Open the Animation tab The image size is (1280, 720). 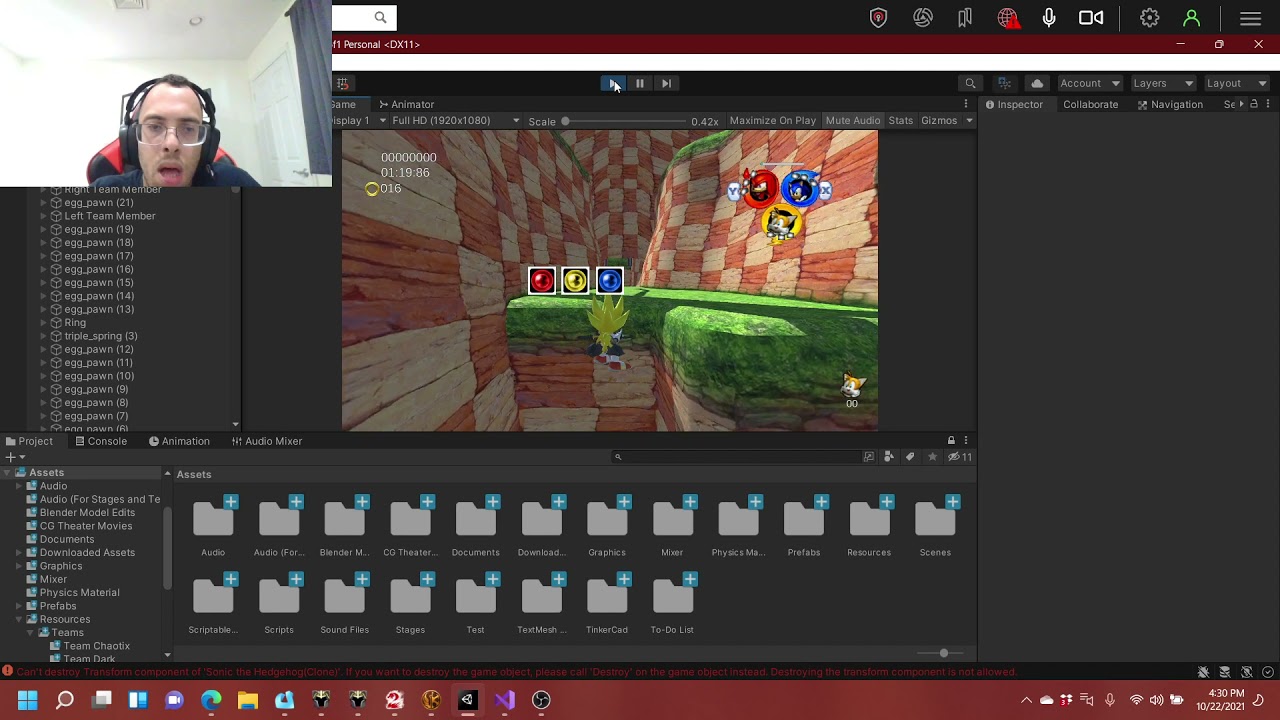coord(179,441)
